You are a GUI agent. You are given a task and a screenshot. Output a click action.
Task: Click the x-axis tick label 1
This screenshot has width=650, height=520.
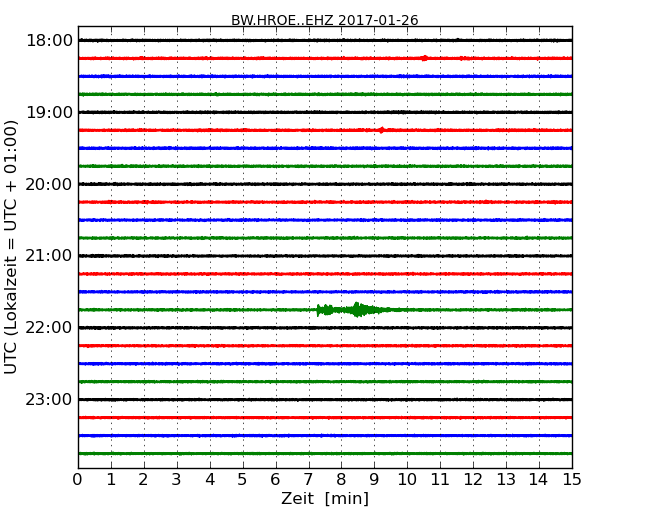[111, 479]
